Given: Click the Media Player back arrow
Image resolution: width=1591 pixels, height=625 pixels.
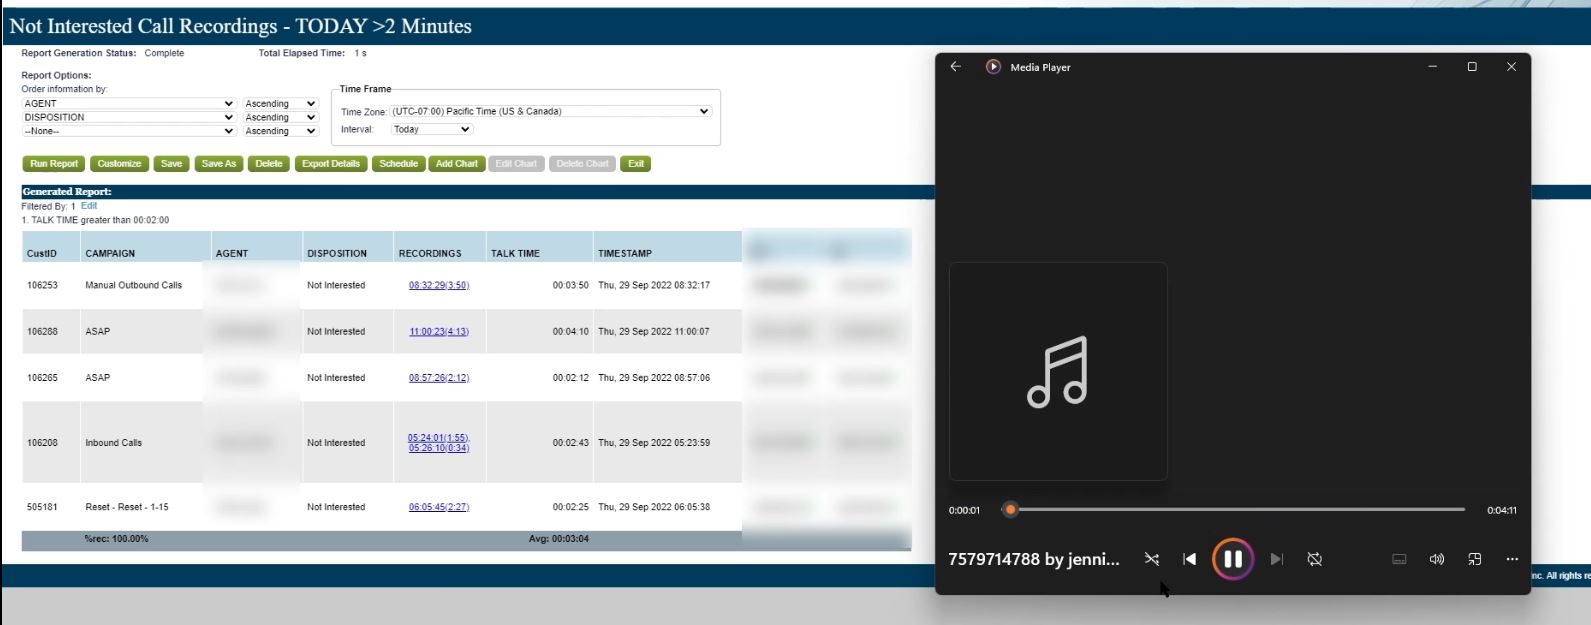Looking at the screenshot, I should tap(956, 67).
